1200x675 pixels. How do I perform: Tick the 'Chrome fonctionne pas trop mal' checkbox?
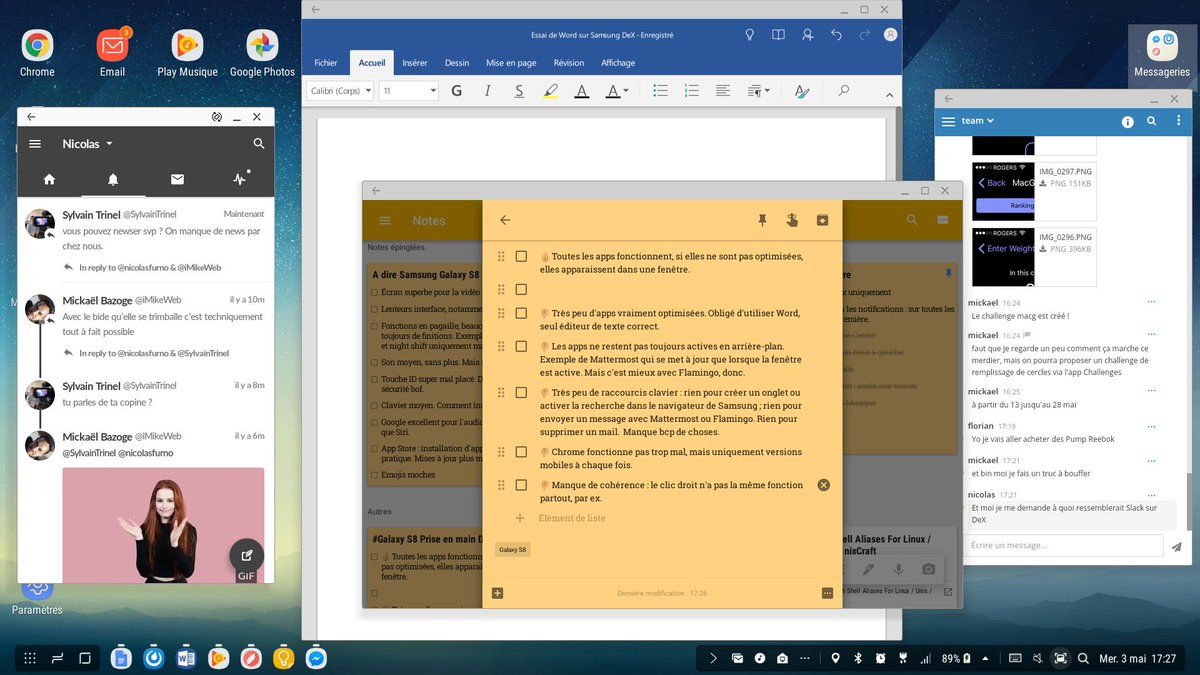521,452
